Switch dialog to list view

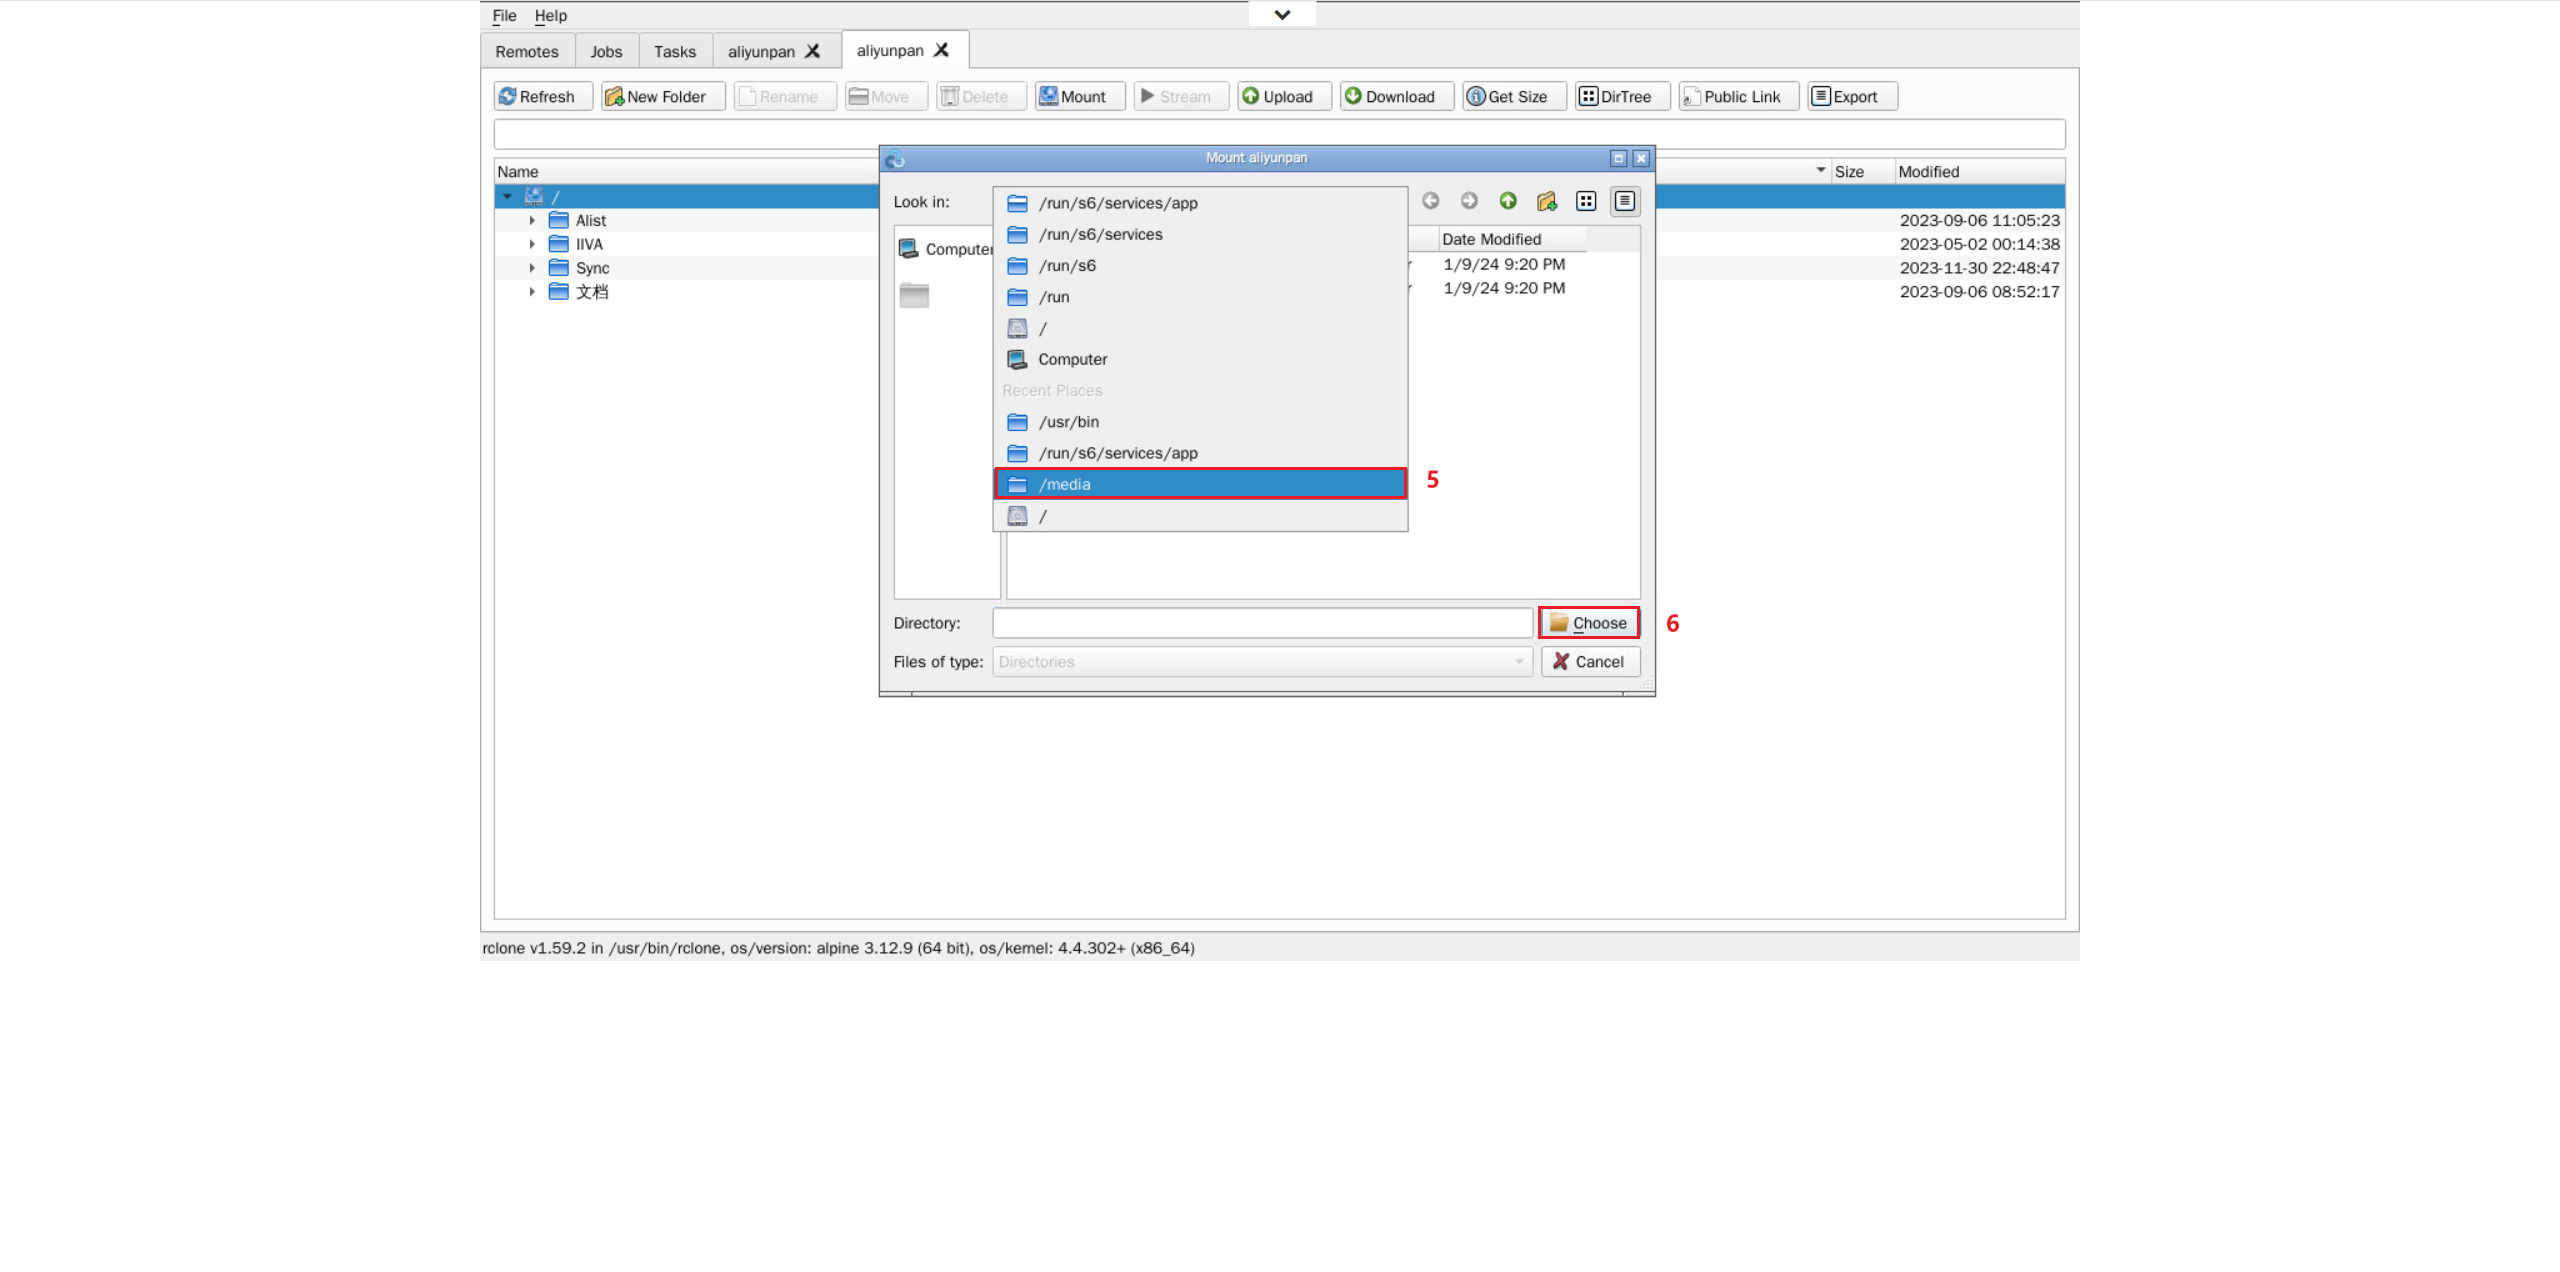pos(1585,201)
